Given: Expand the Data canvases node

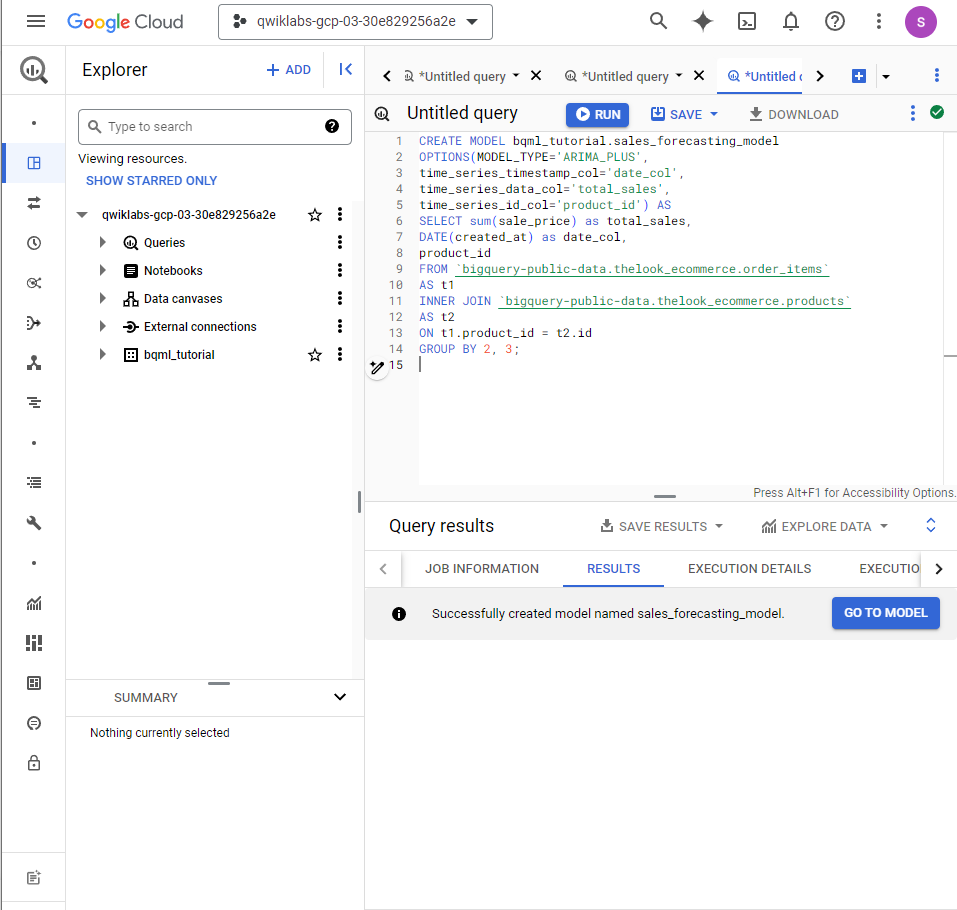Looking at the screenshot, I should coord(103,298).
